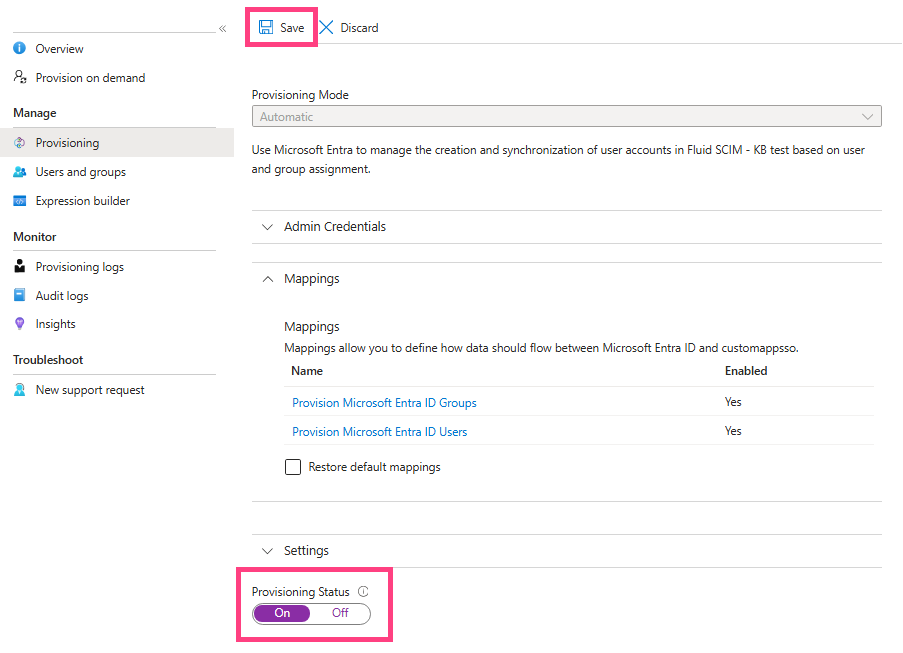This screenshot has width=903, height=653.
Task: Click the Expression builder icon
Action: point(20,200)
